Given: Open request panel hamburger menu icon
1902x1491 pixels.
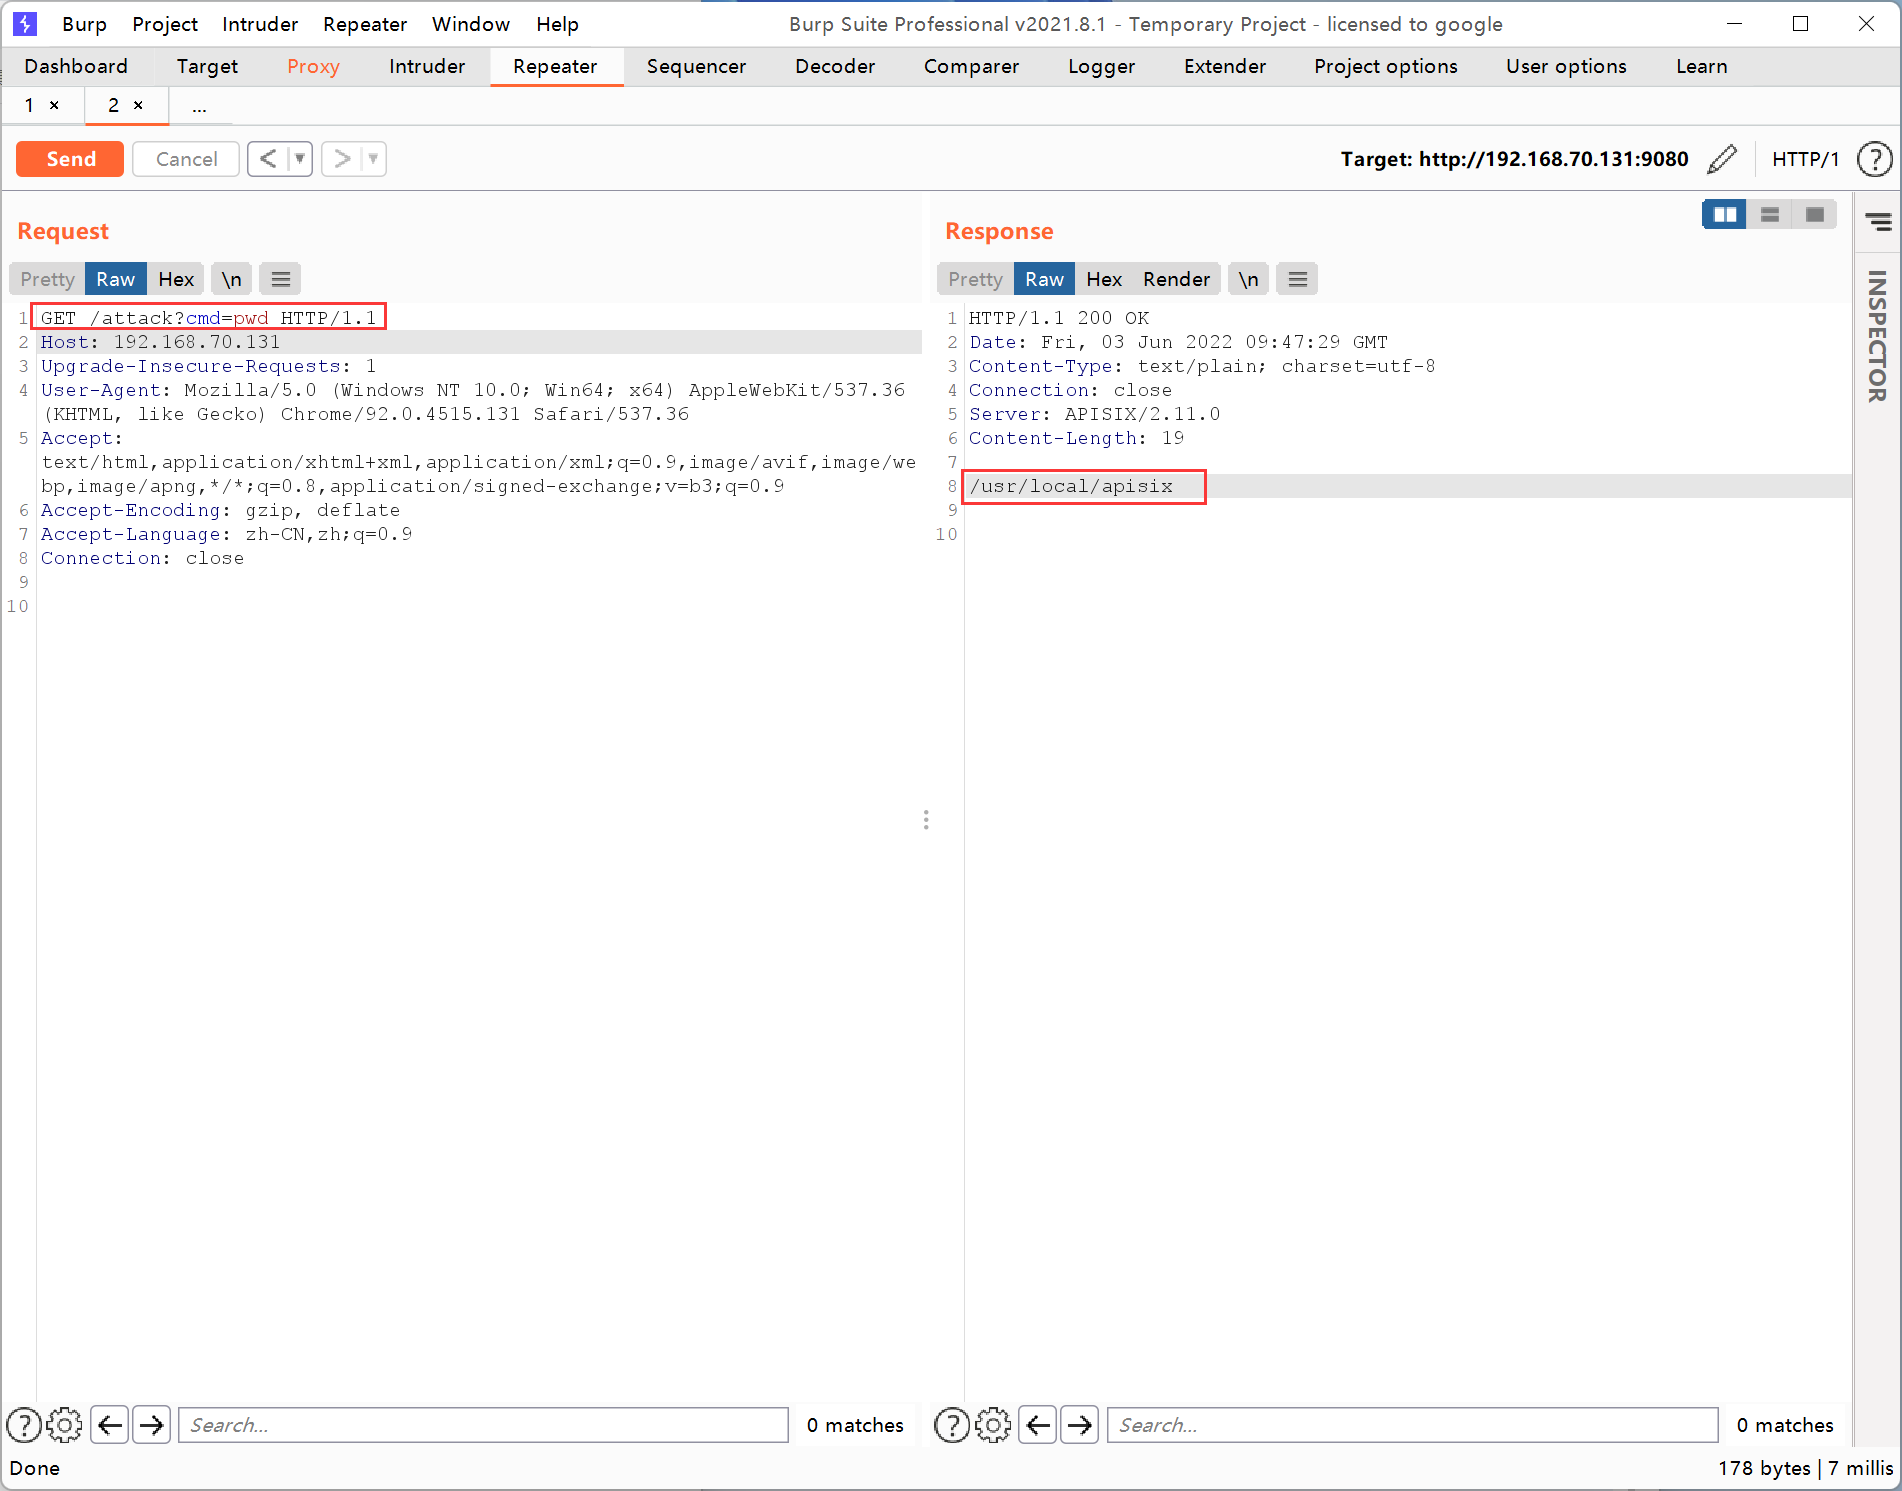Looking at the screenshot, I should point(281,279).
